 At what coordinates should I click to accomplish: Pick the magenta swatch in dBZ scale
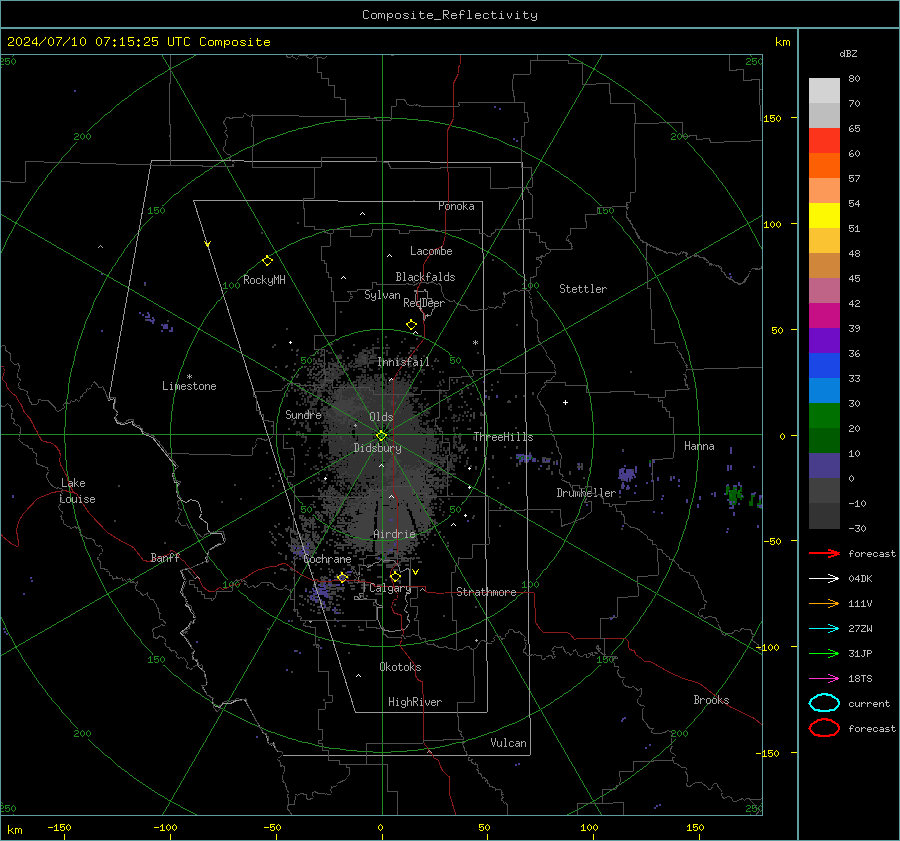click(824, 316)
